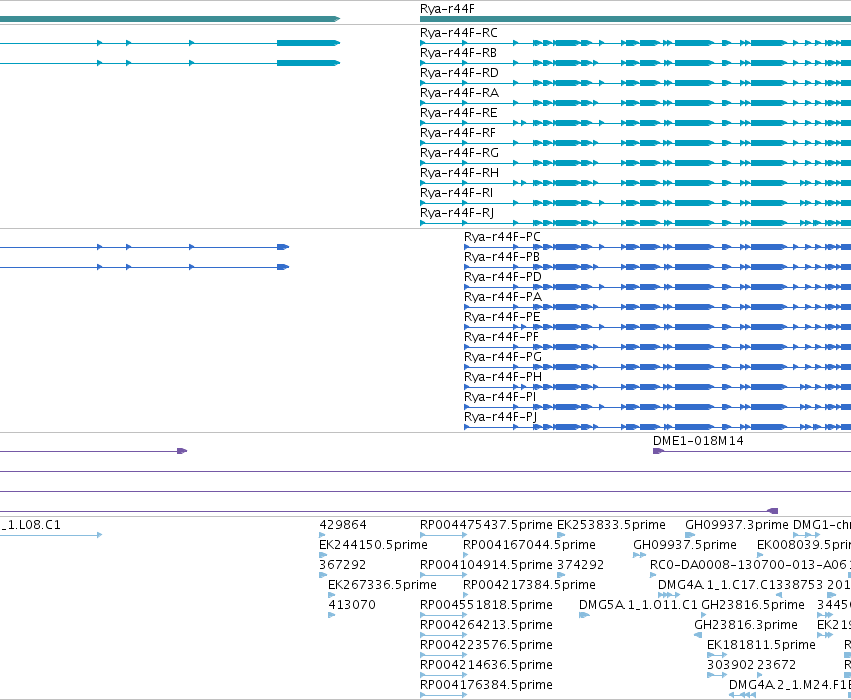851x700 pixels.
Task: Select transcript Rya-r44F-RD
Action: tap(459, 73)
